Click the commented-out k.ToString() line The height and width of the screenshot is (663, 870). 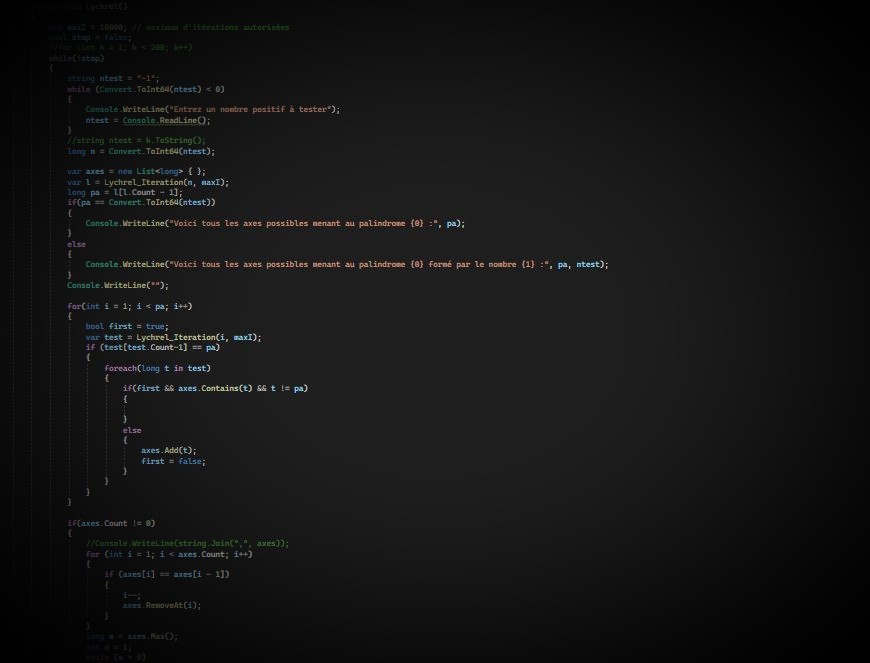click(136, 141)
